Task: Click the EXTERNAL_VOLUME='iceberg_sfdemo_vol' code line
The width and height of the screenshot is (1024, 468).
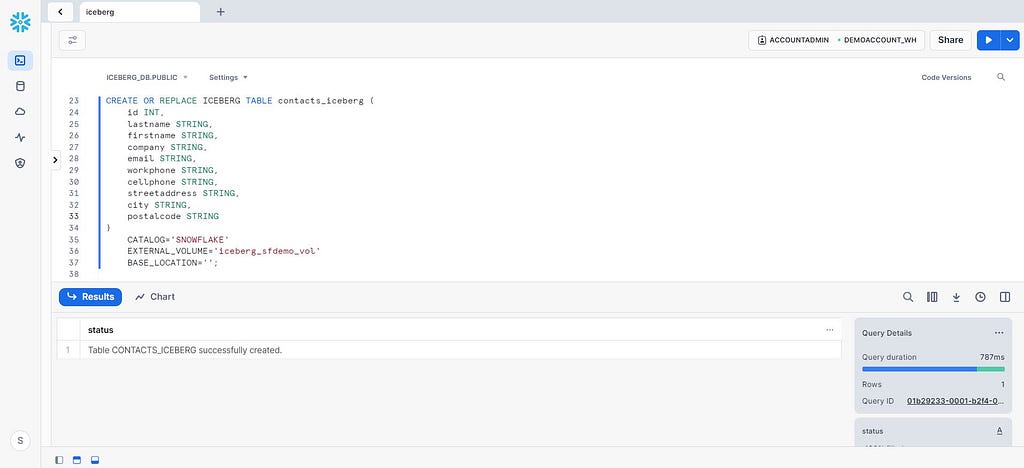Action: click(223, 251)
